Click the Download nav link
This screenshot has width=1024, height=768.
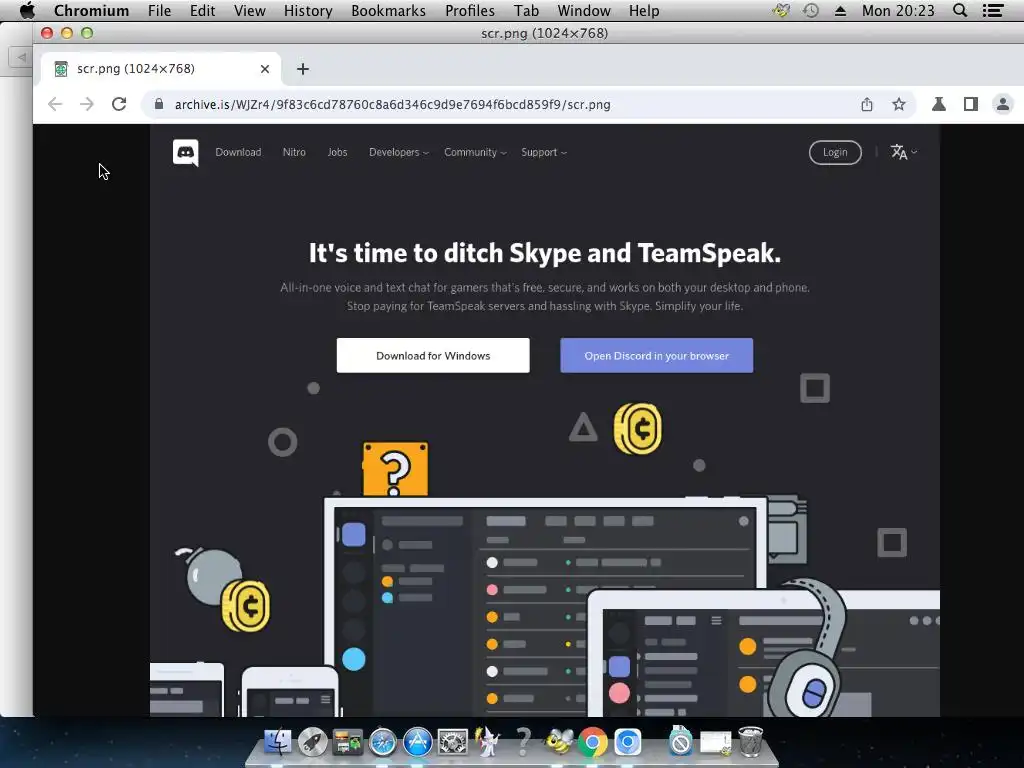(x=238, y=152)
